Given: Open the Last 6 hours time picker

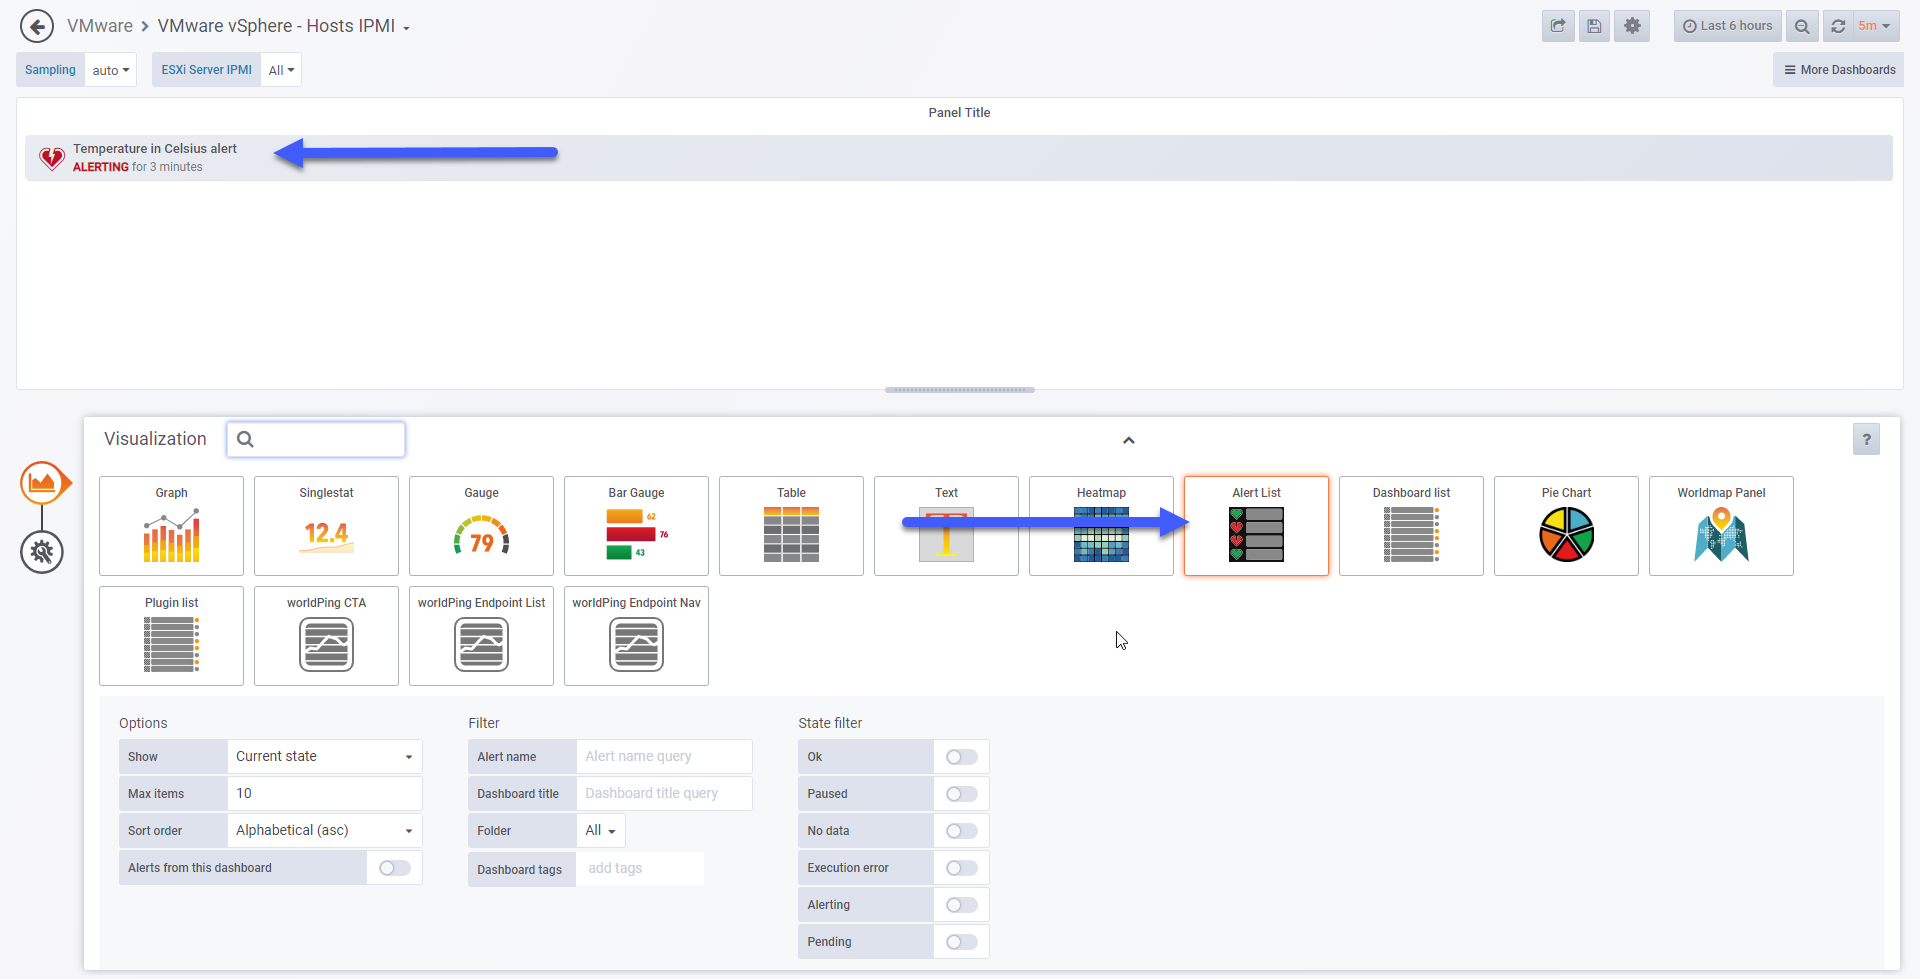Looking at the screenshot, I should [1727, 26].
